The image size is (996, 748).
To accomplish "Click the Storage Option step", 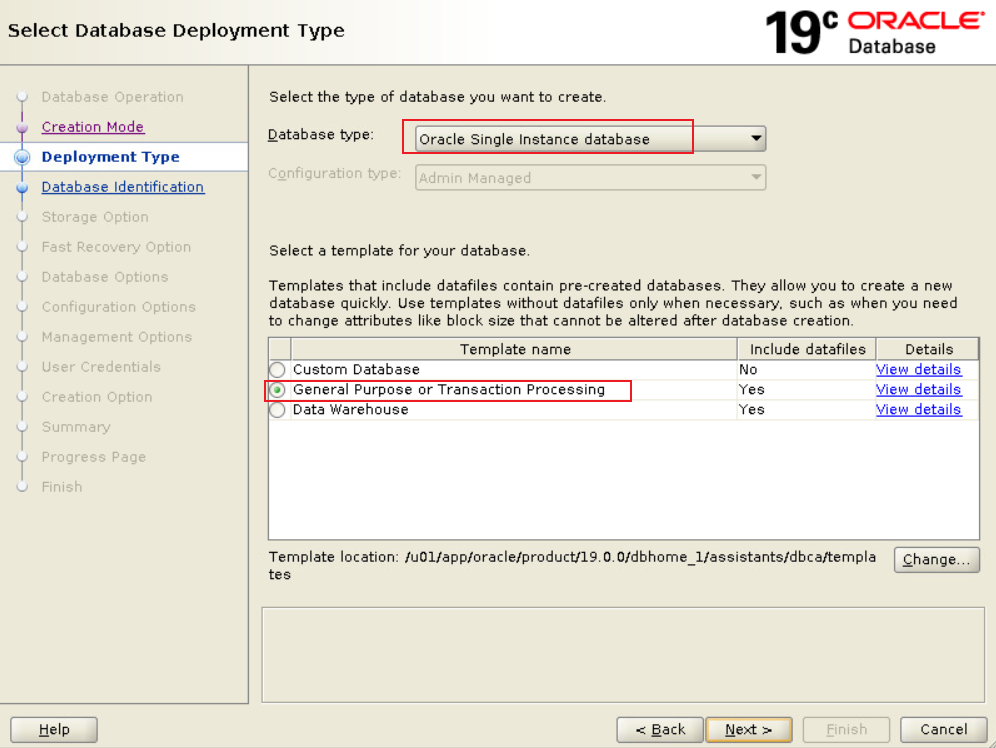I will click(95, 217).
